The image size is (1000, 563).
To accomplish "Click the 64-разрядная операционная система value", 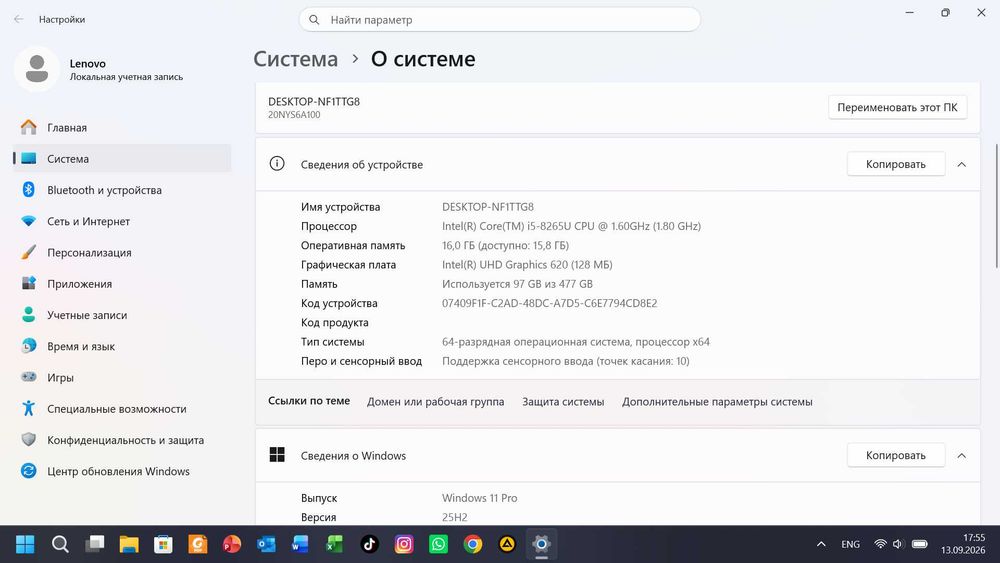I will point(576,342).
